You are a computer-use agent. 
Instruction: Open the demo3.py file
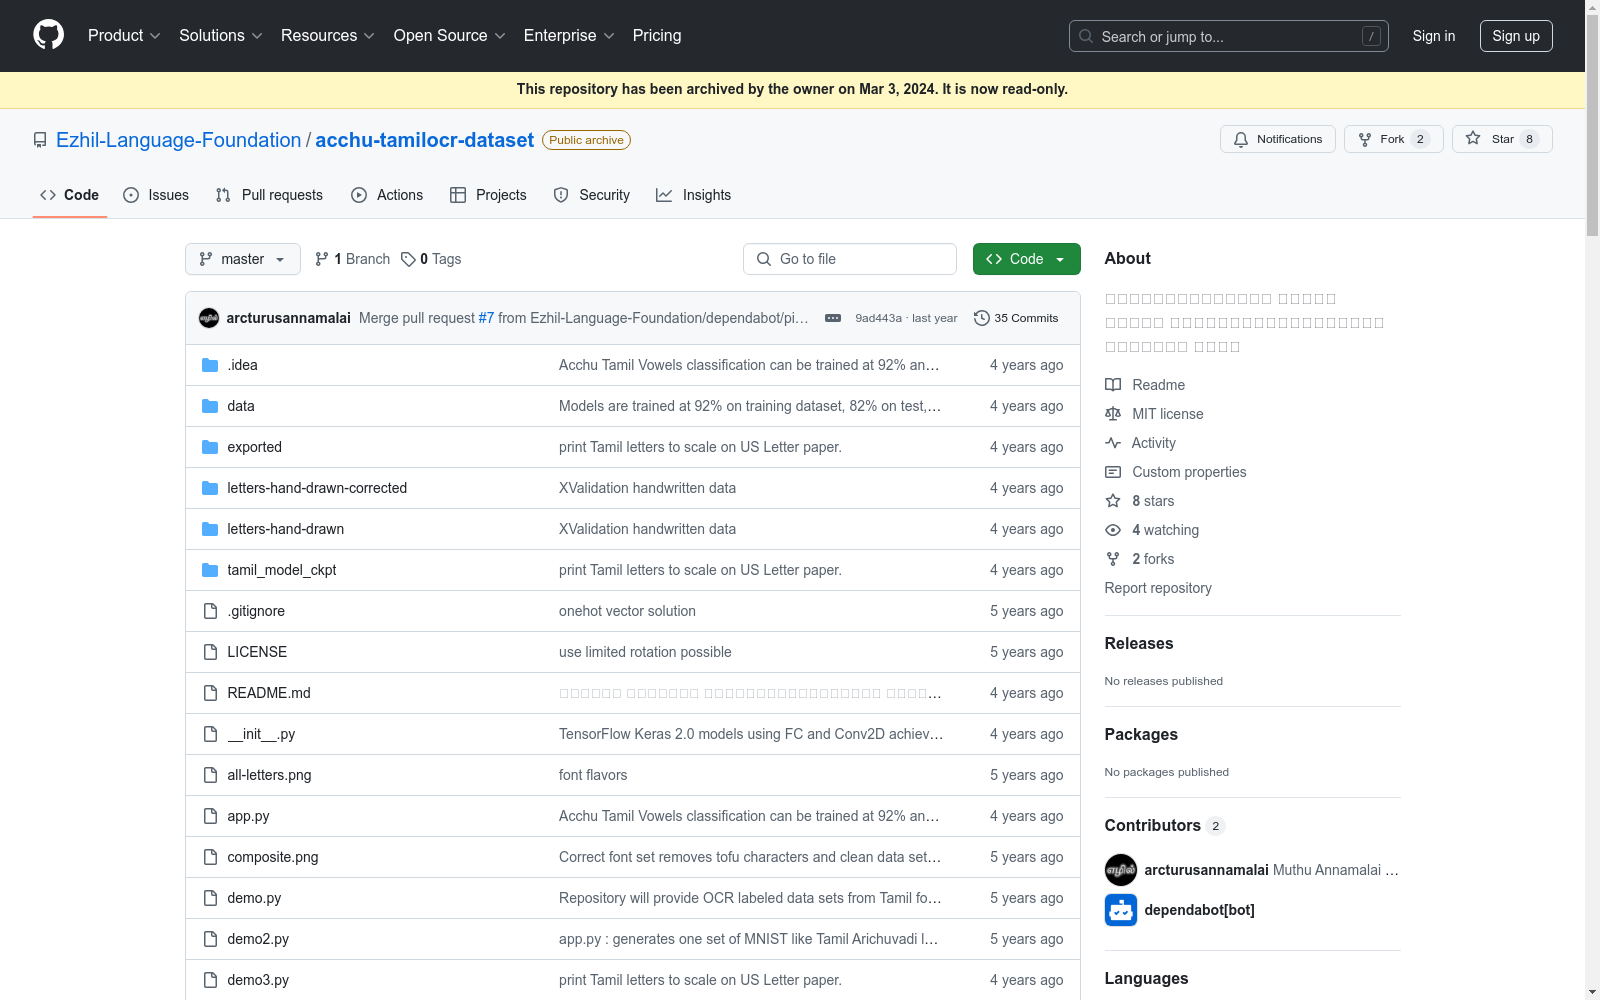258,980
